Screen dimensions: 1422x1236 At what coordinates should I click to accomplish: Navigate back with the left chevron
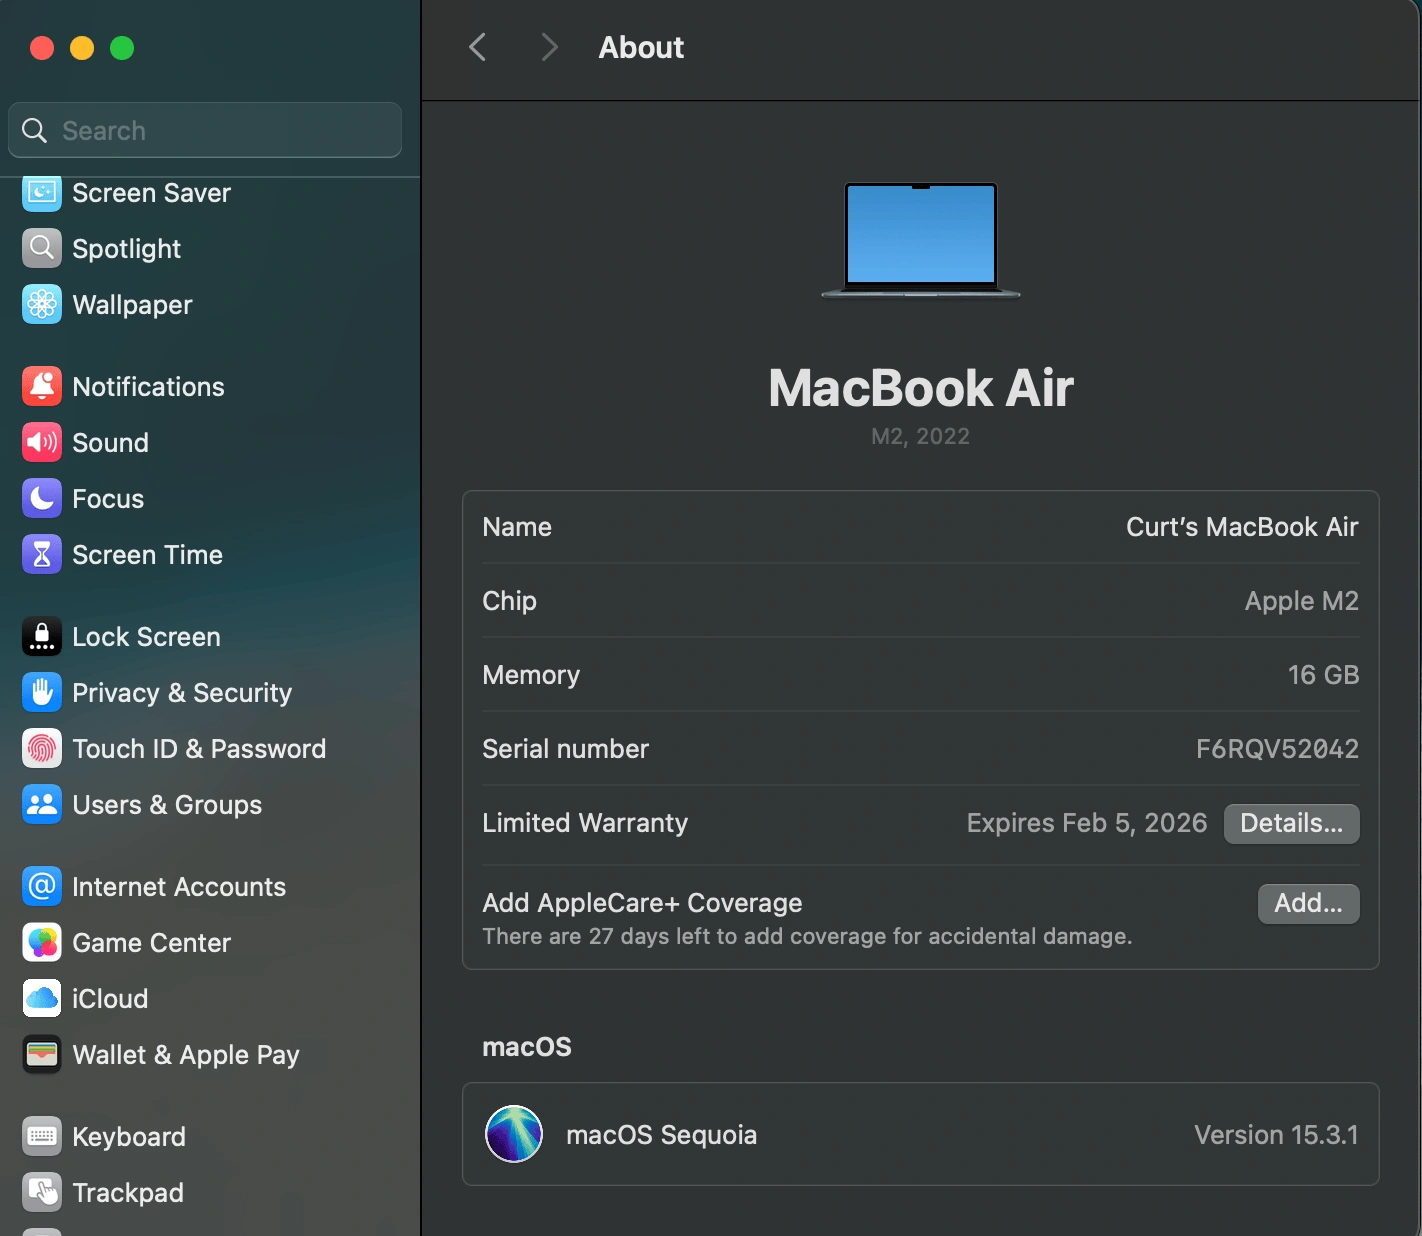478,47
